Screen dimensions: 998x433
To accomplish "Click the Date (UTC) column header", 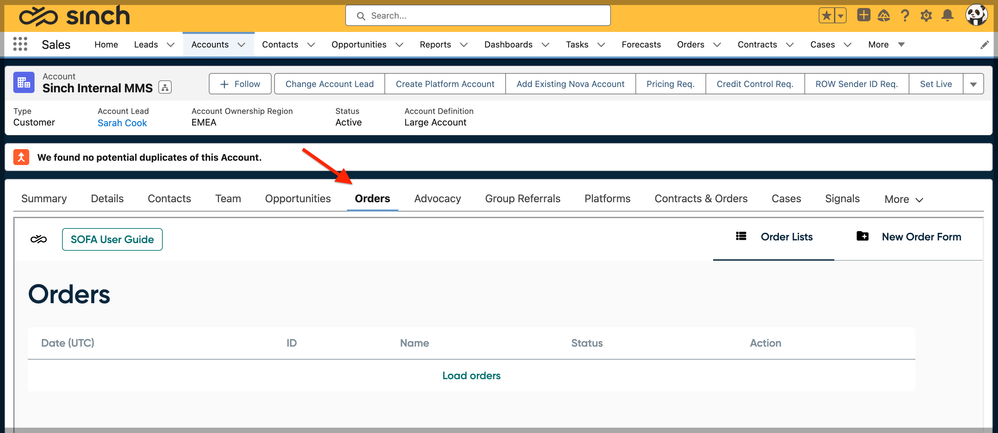I will click(67, 343).
